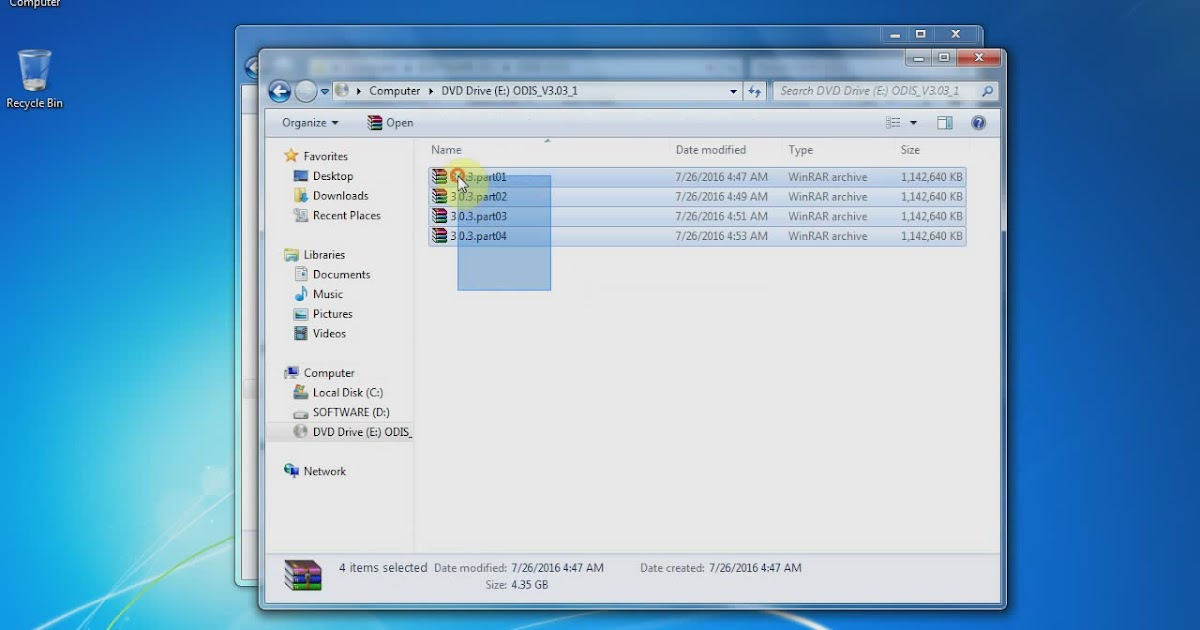Open the view options dropdown arrow
The width and height of the screenshot is (1200, 630).
click(x=913, y=123)
